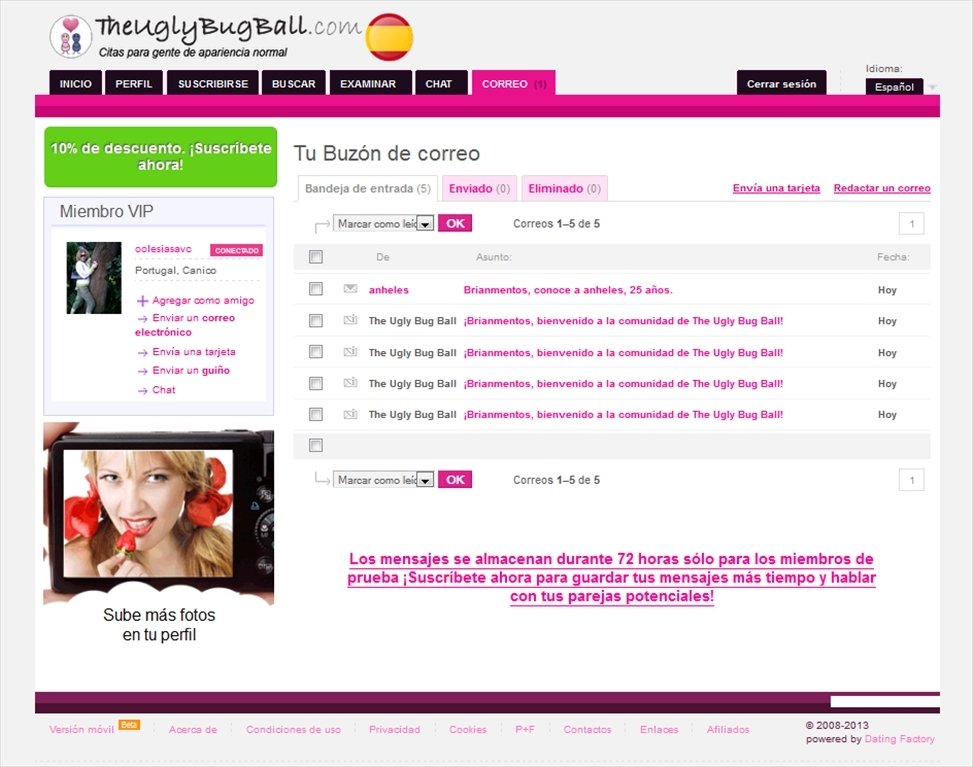The width and height of the screenshot is (973, 767).
Task: Open the Condiciones de uso footer link
Action: click(x=293, y=730)
